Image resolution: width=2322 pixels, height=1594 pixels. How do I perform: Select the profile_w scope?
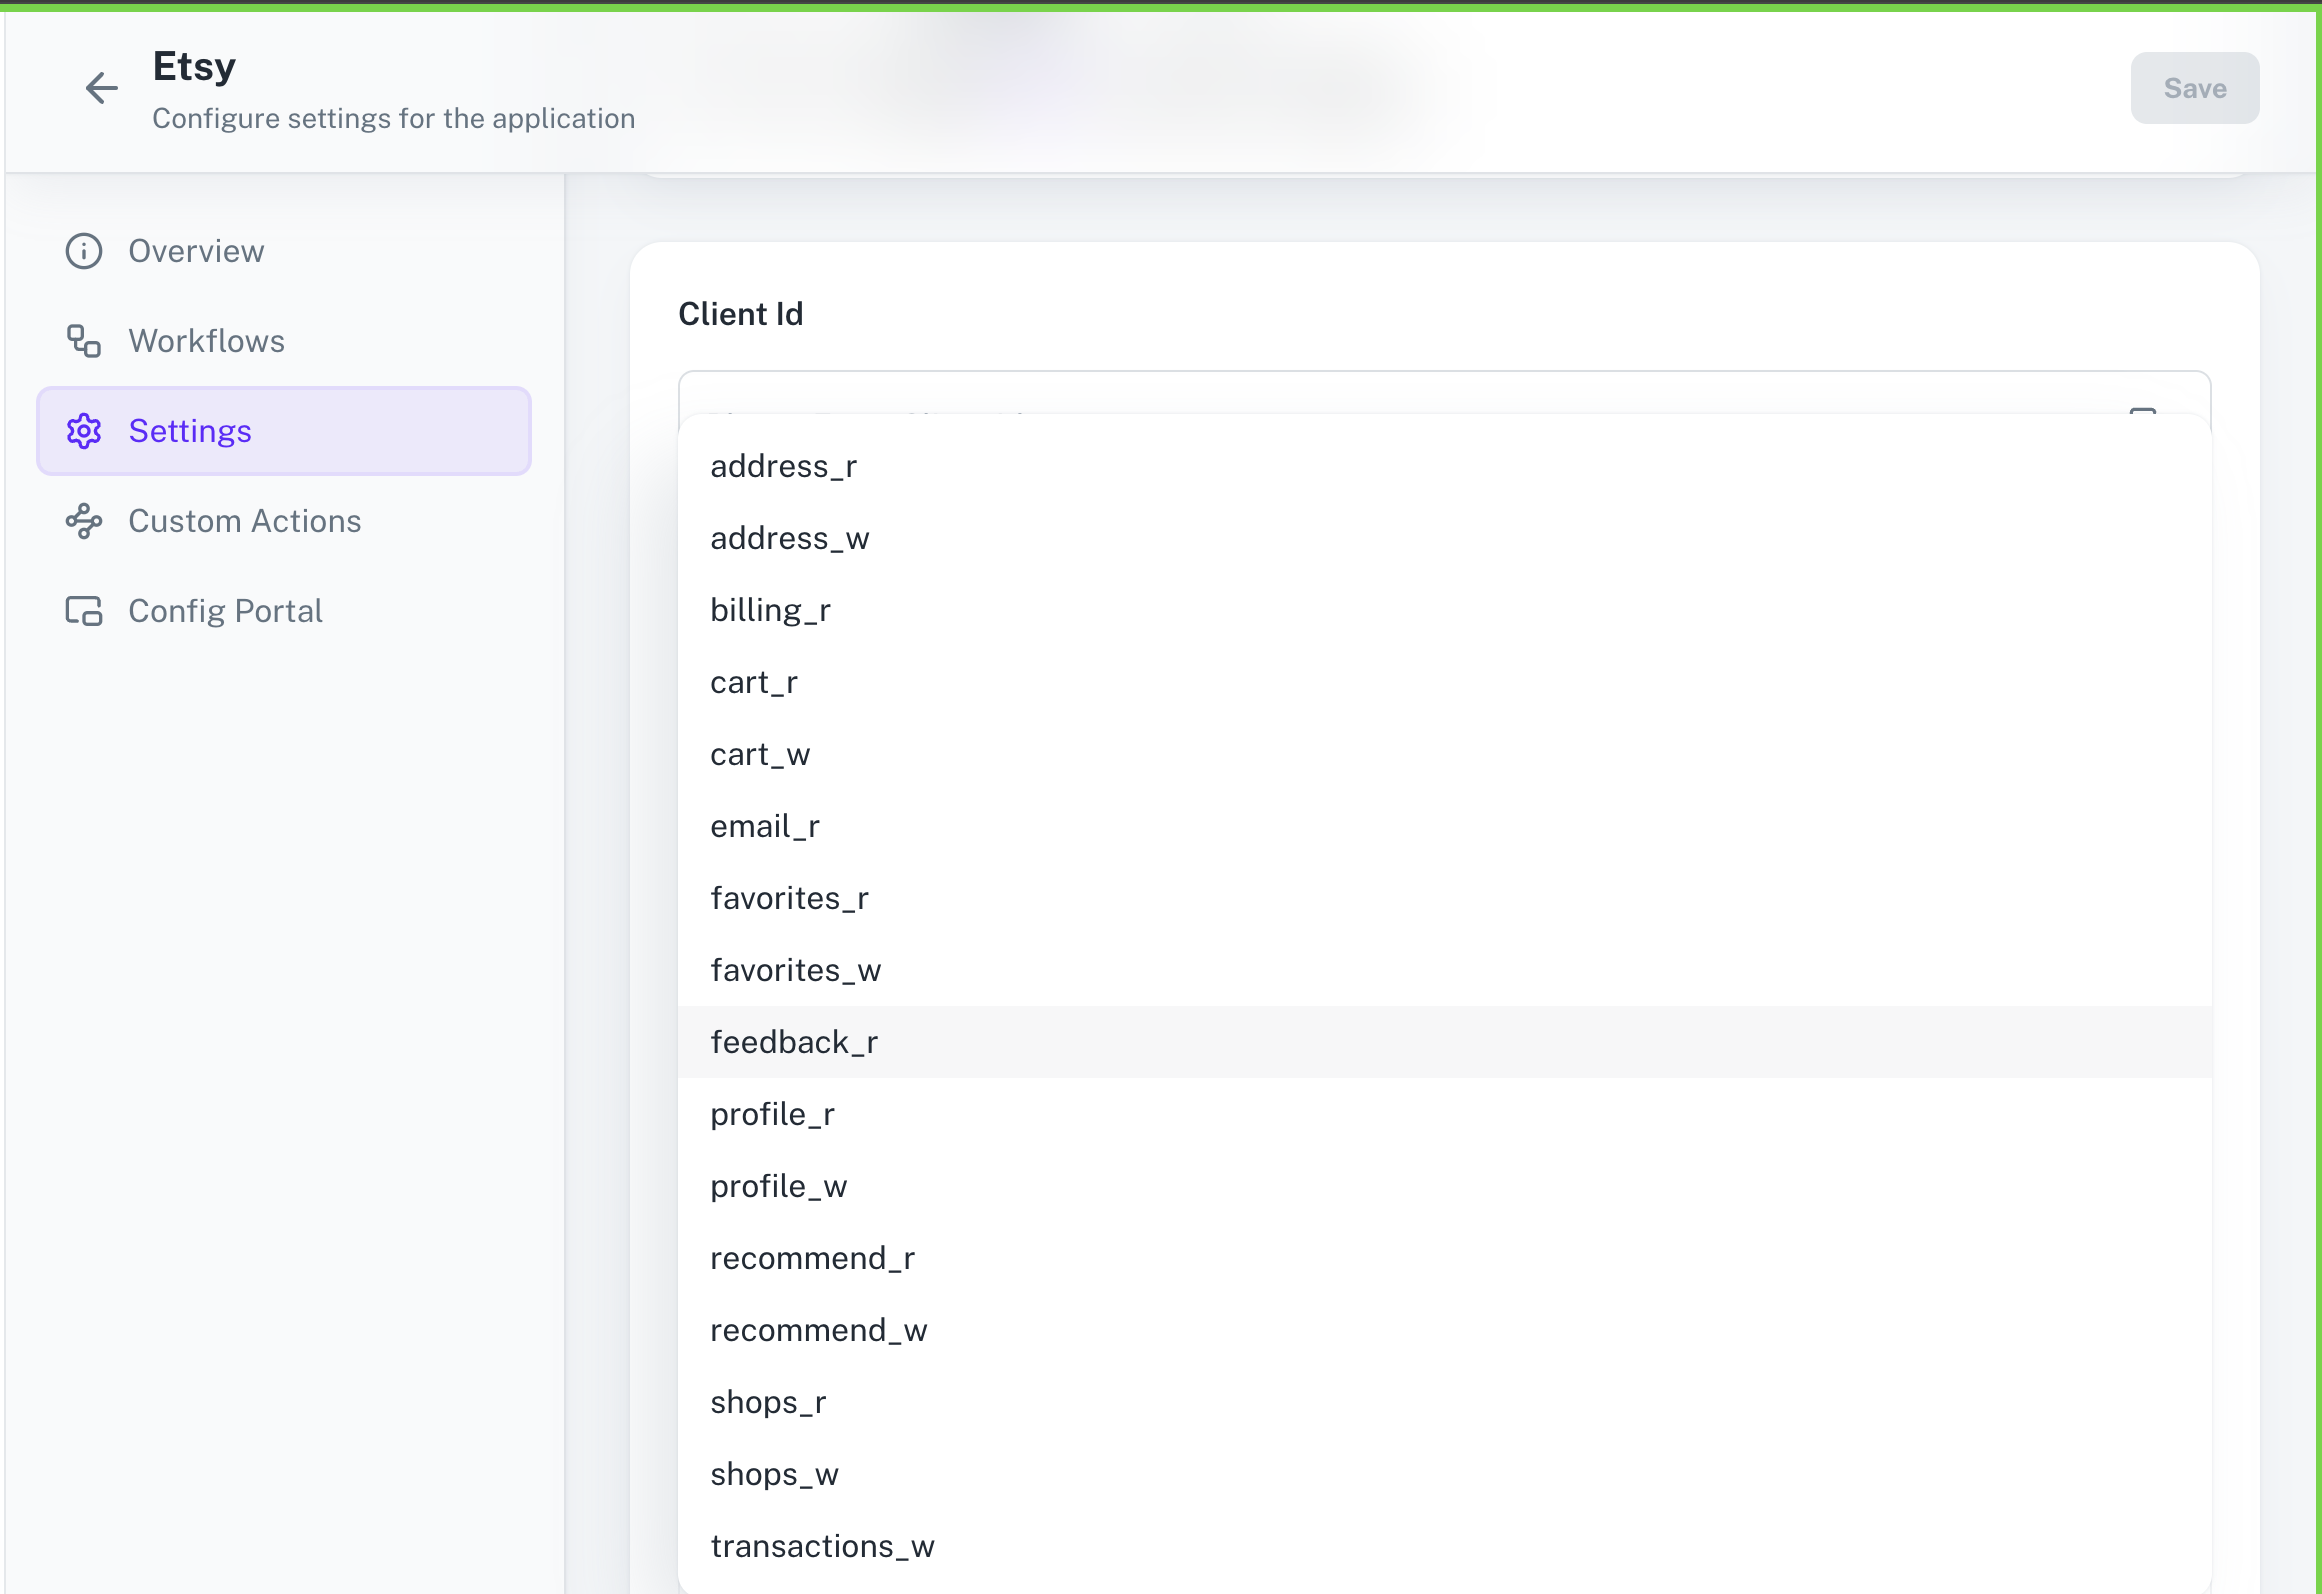pos(779,1185)
